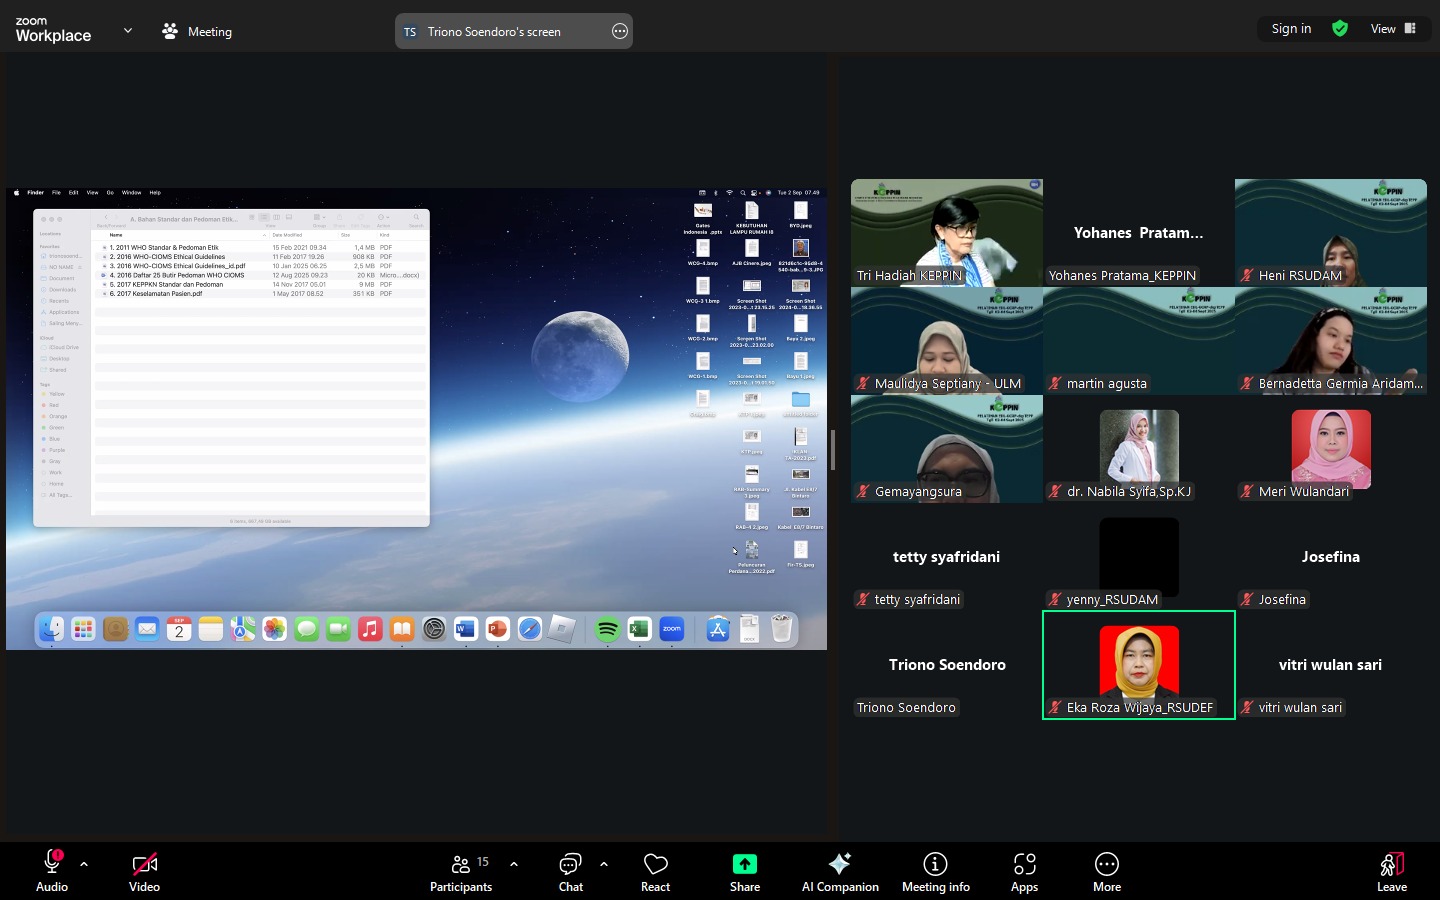Click the green Share screen icon
The image size is (1440, 900).
point(745,864)
